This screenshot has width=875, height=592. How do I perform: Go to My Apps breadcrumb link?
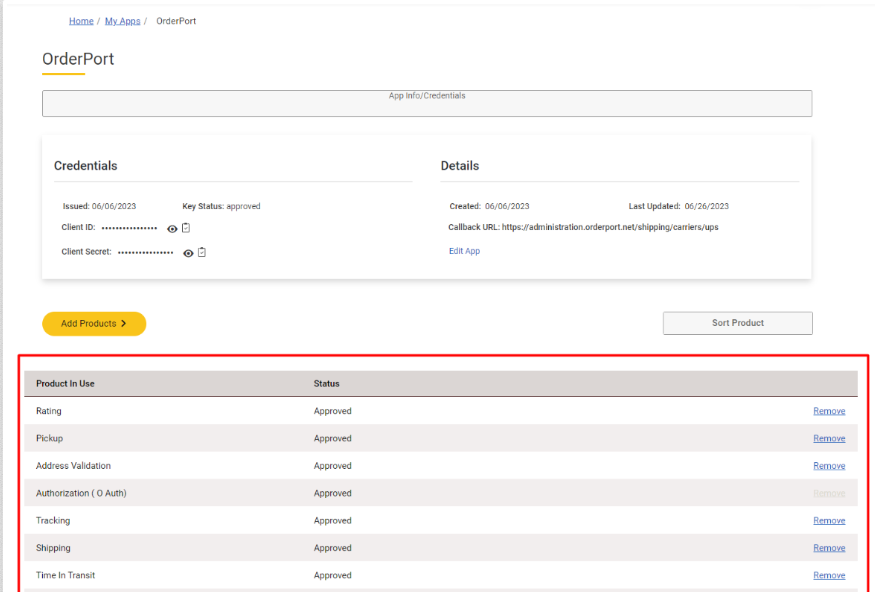point(122,21)
